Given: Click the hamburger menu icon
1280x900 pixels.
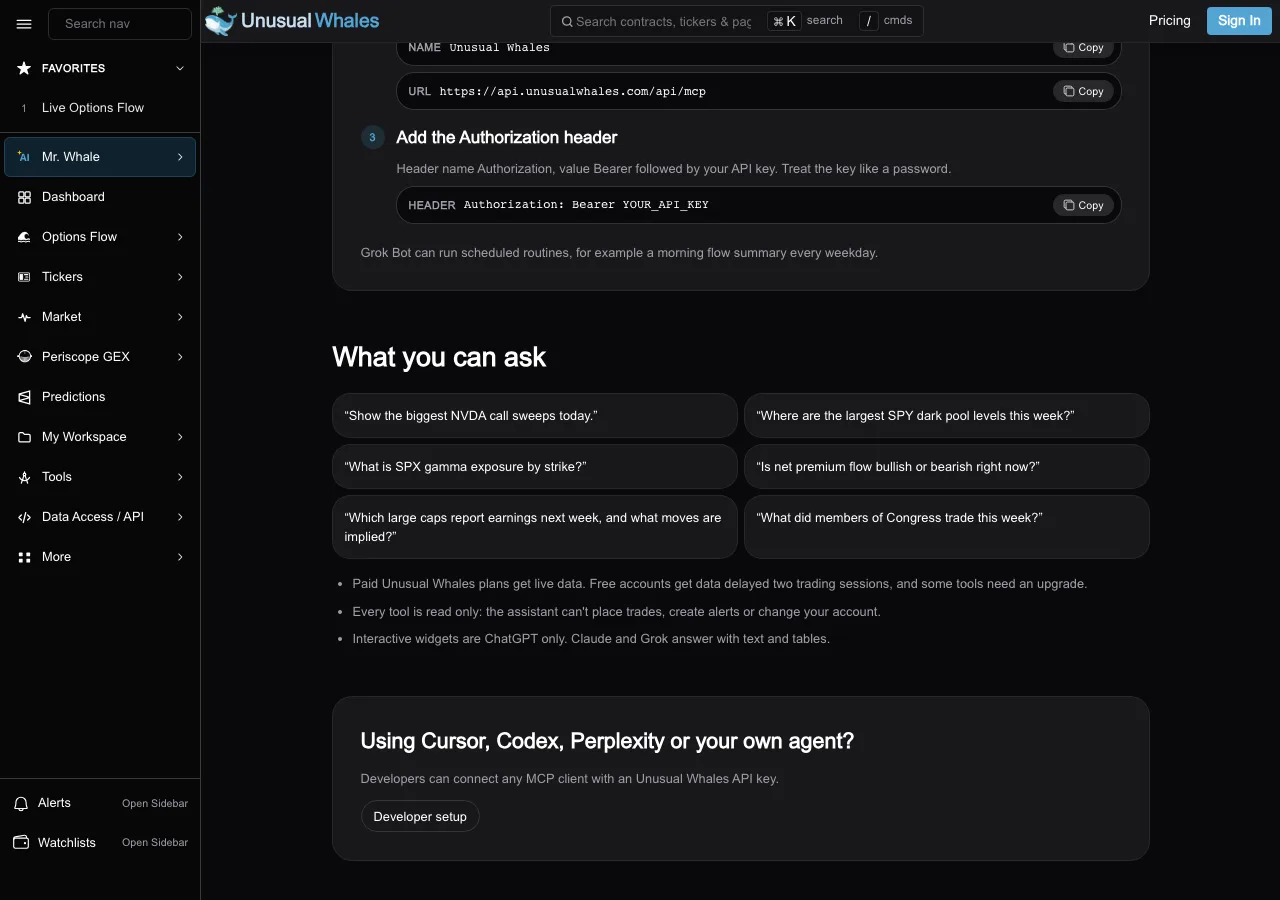Looking at the screenshot, I should (24, 24).
